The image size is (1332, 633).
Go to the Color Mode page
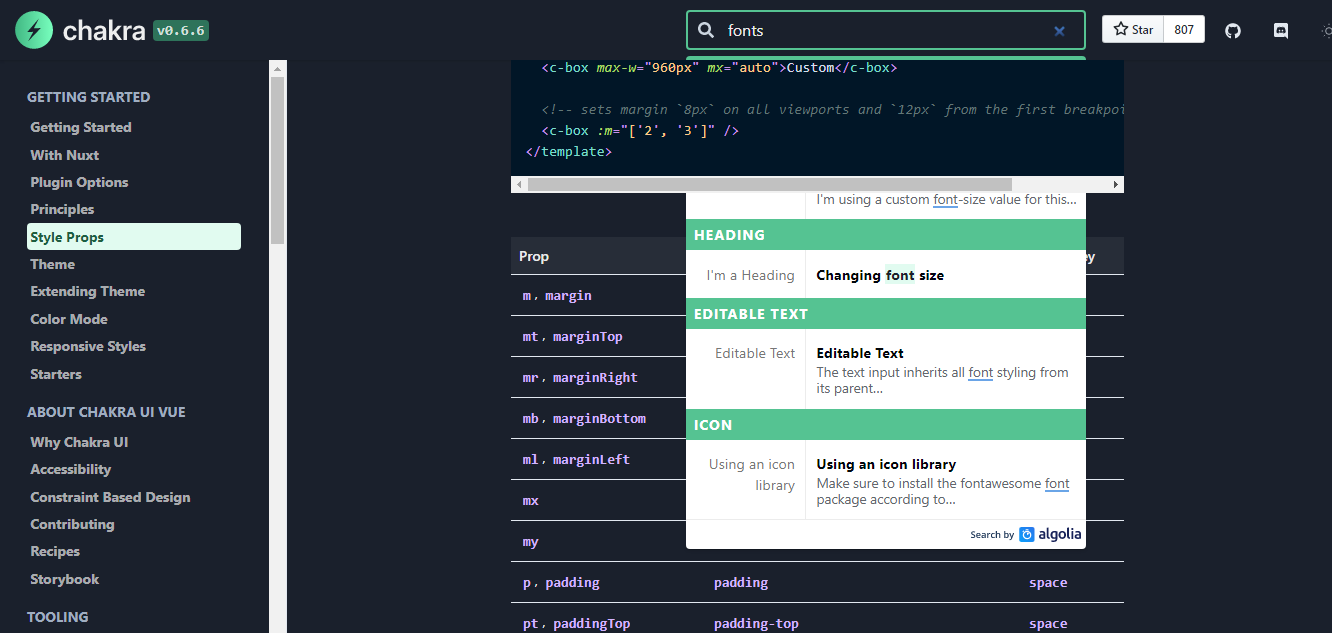[69, 319]
